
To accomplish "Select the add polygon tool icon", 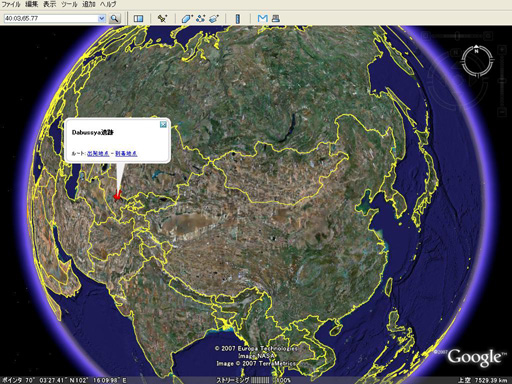I will click(x=187, y=18).
